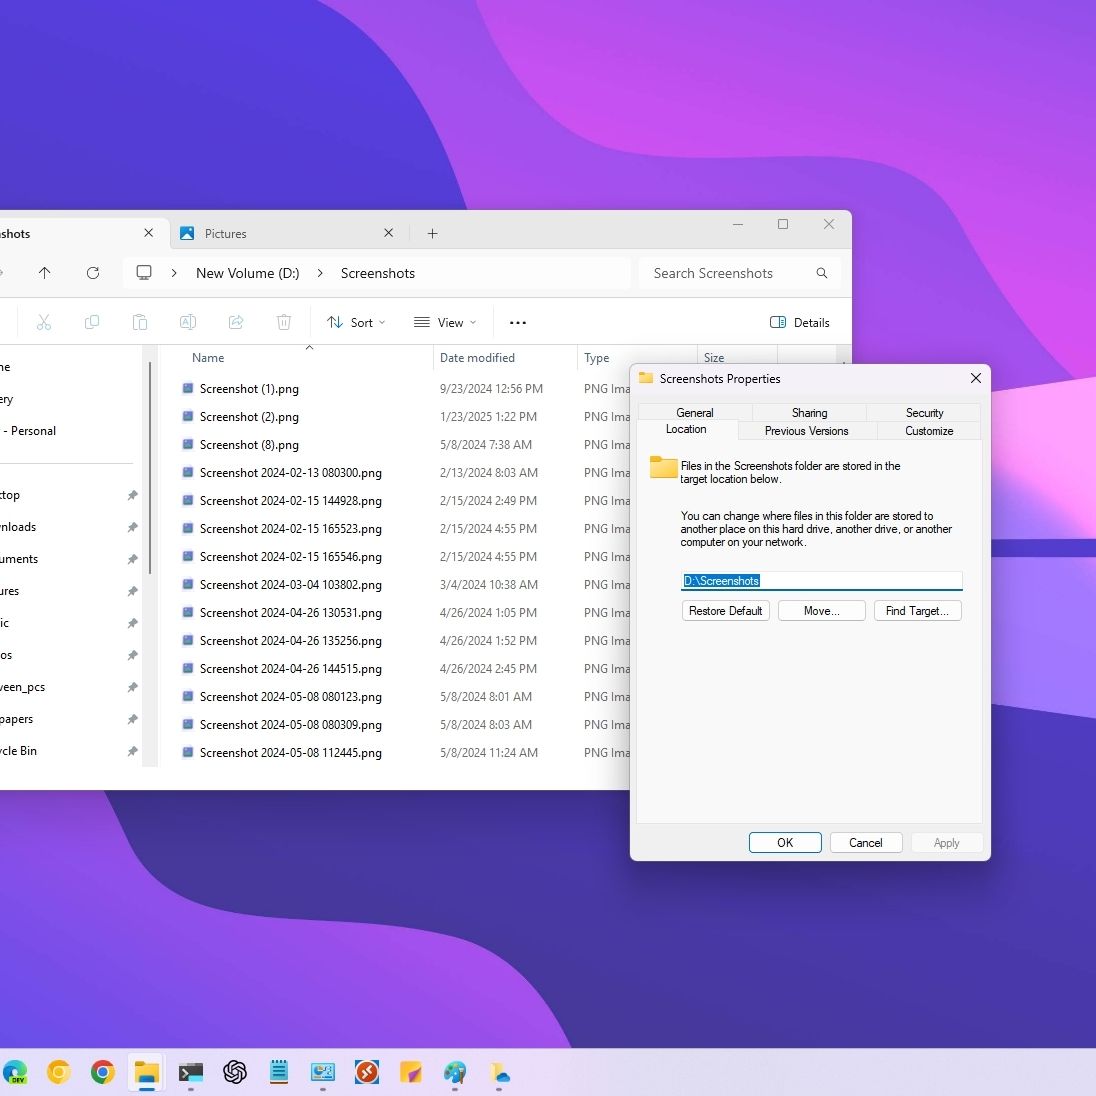Expand the View dropdown menu

[x=445, y=322]
